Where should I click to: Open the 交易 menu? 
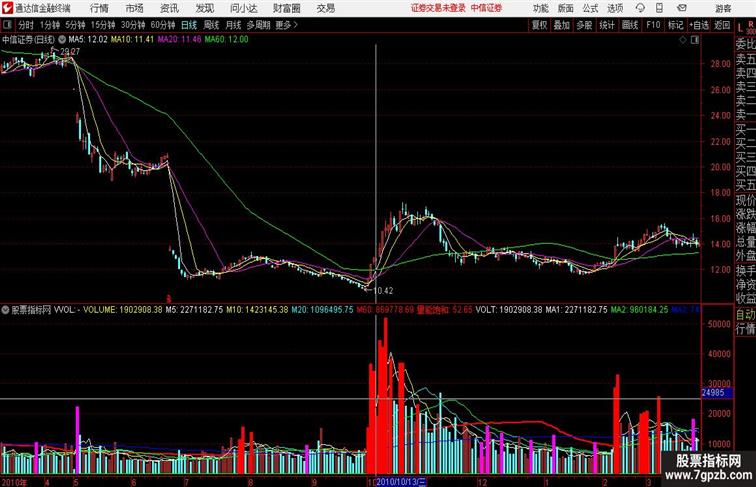(x=325, y=8)
